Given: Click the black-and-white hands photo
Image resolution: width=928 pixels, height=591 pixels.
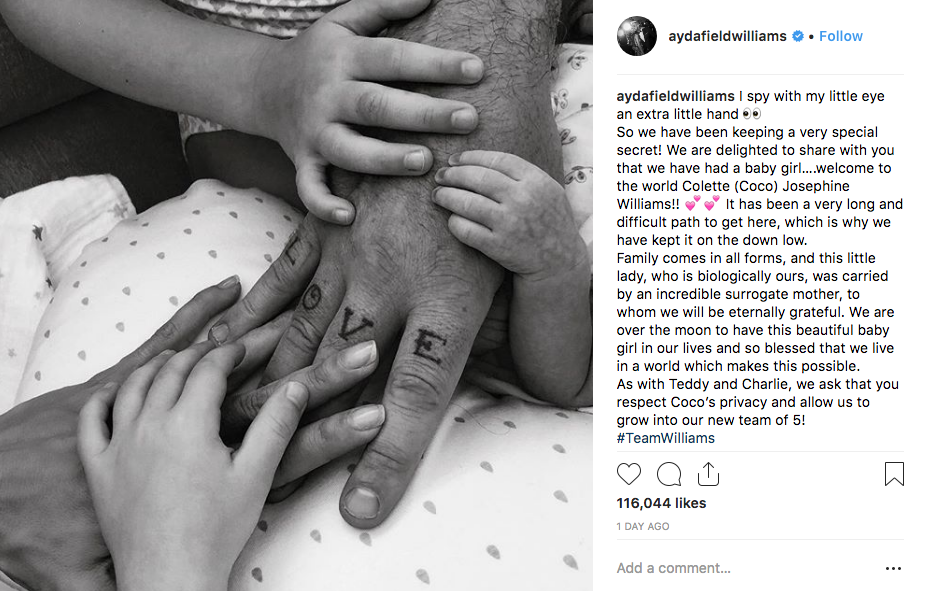Looking at the screenshot, I should click(x=296, y=295).
